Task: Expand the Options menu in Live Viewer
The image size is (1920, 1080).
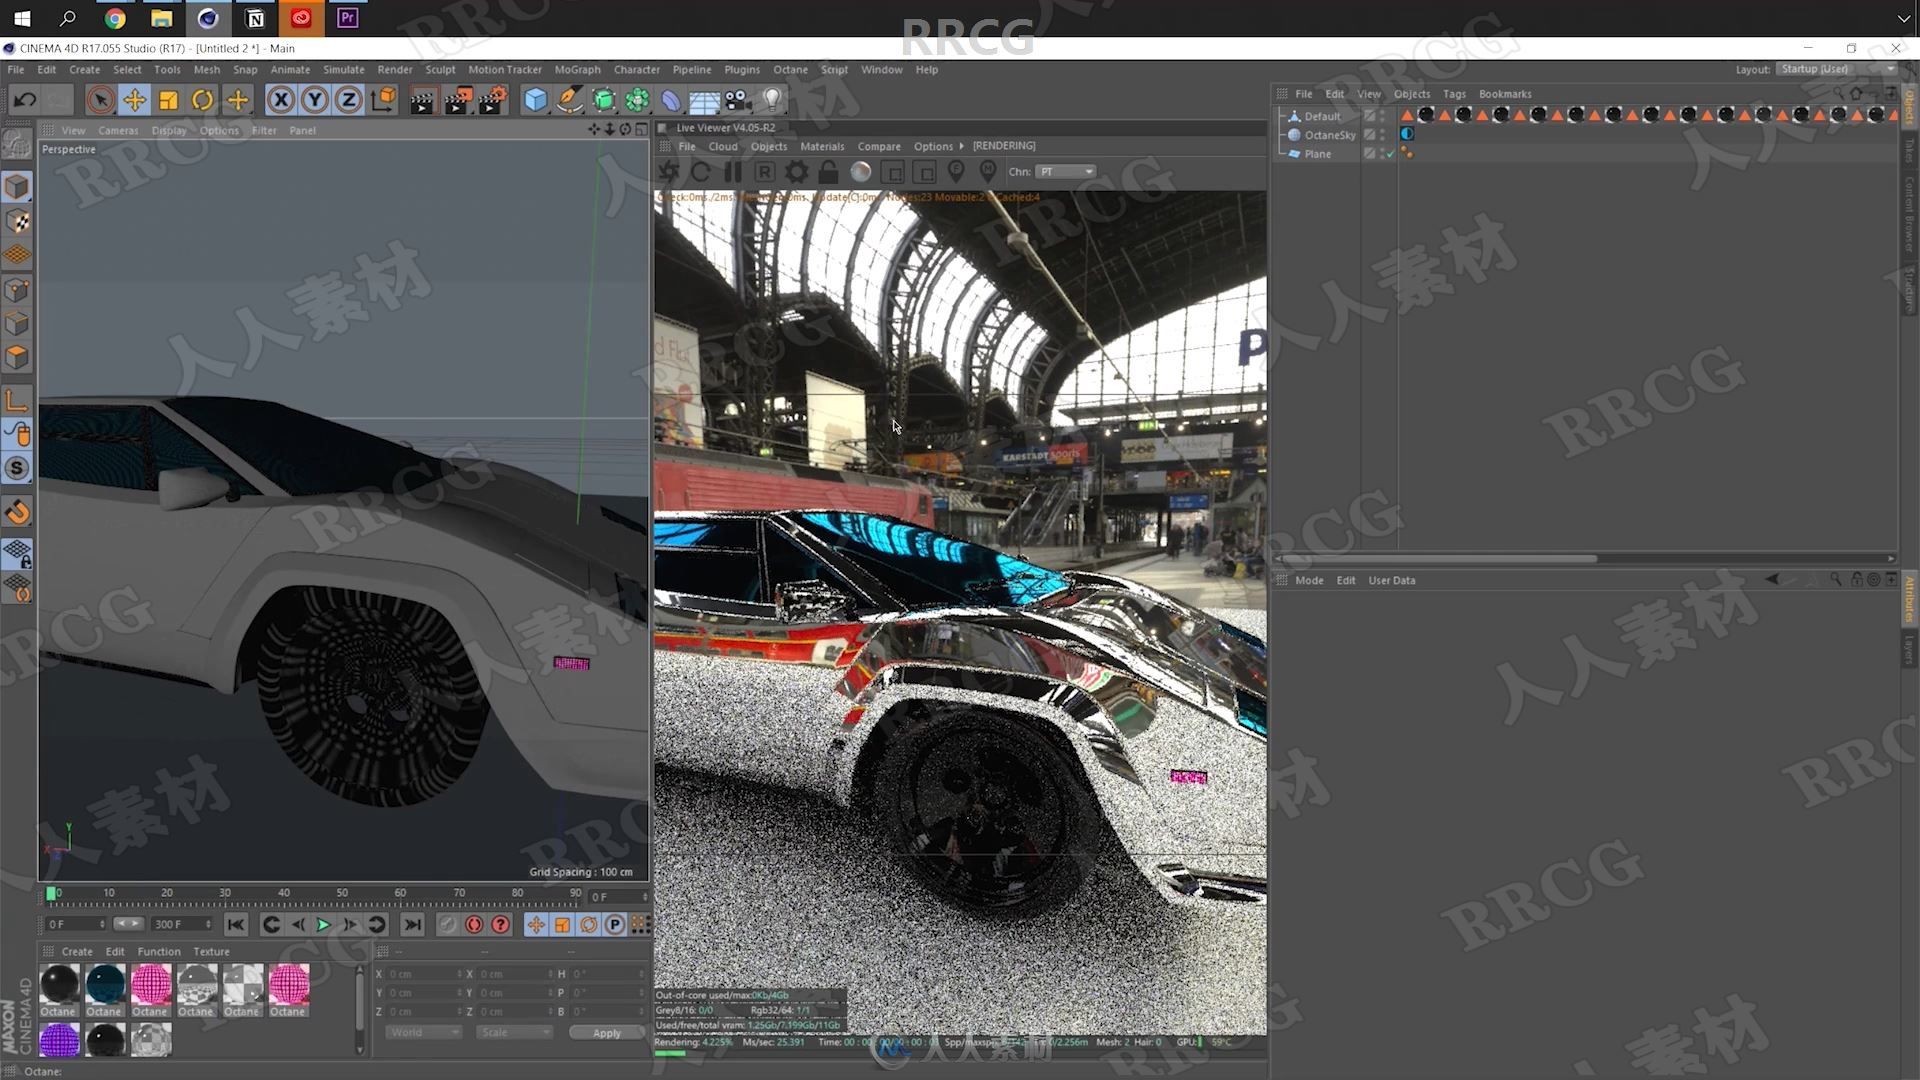Action: [x=932, y=145]
